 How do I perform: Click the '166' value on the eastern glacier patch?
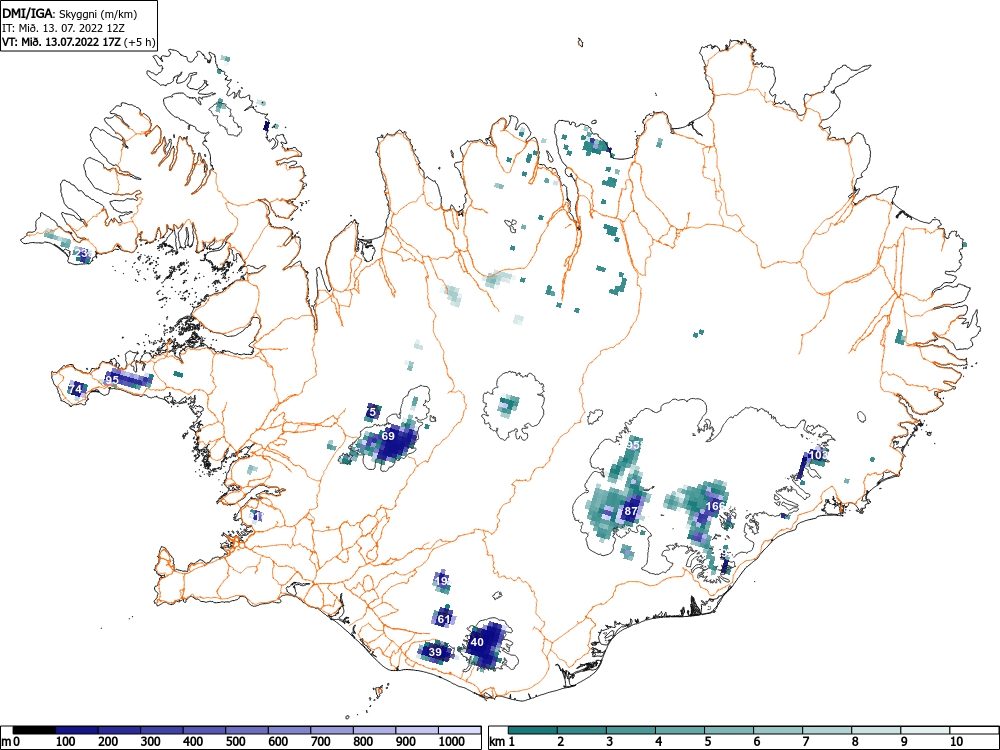[x=715, y=506]
